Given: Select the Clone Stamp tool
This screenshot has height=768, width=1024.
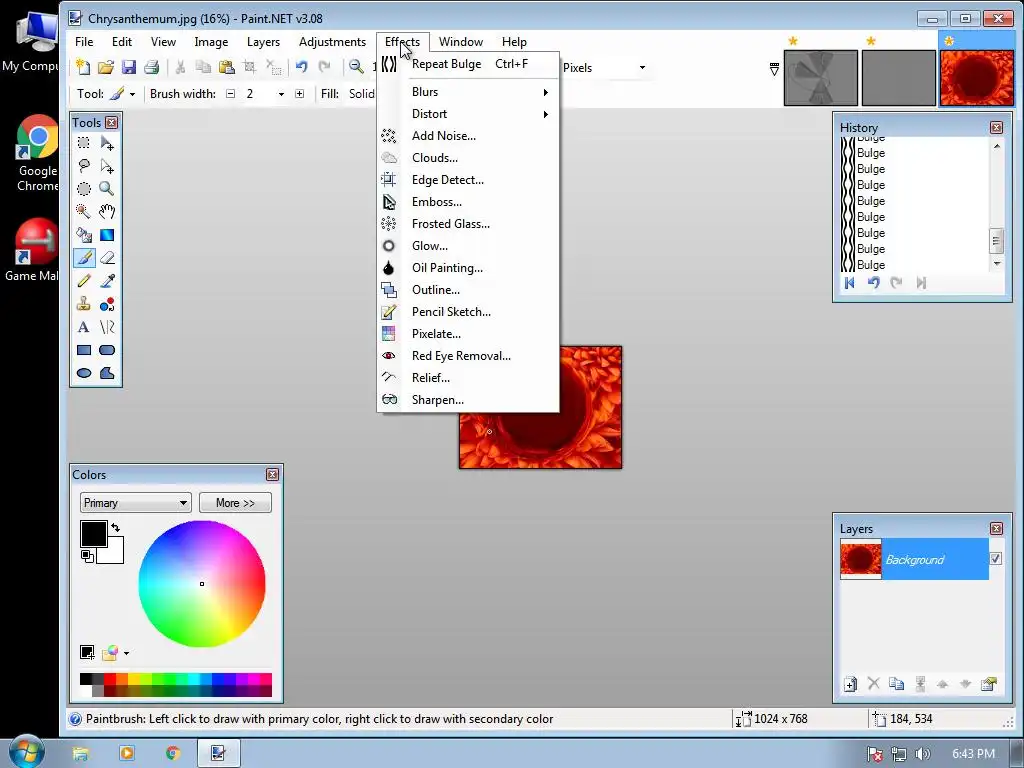Looking at the screenshot, I should coord(84,304).
